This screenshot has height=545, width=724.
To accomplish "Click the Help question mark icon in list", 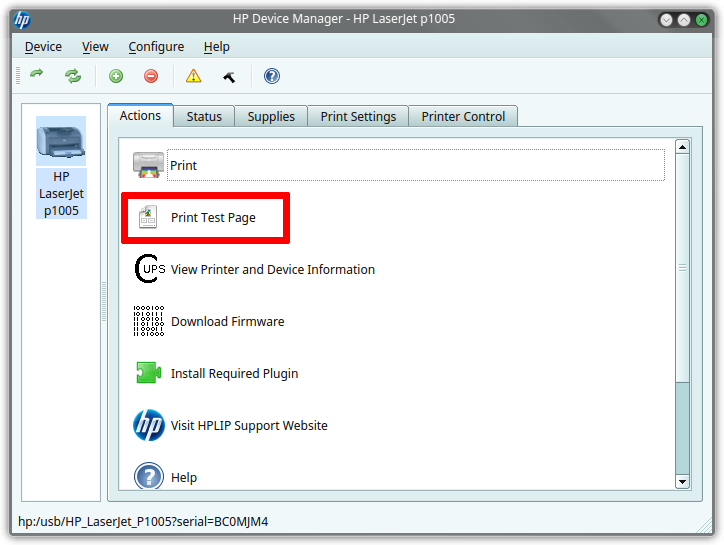I will pos(149,476).
